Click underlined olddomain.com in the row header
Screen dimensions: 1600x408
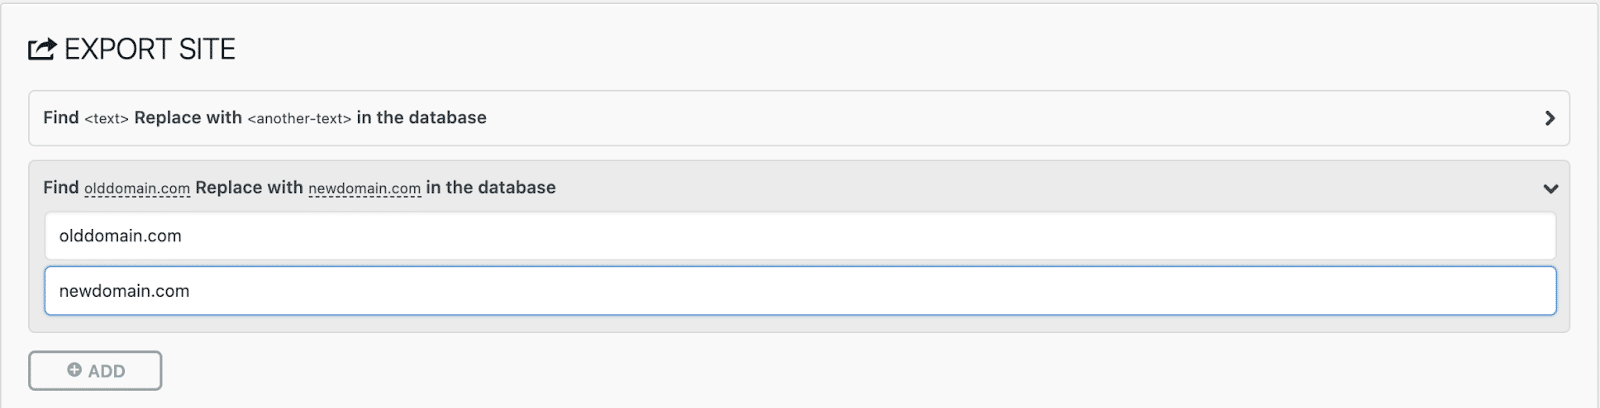coord(137,188)
